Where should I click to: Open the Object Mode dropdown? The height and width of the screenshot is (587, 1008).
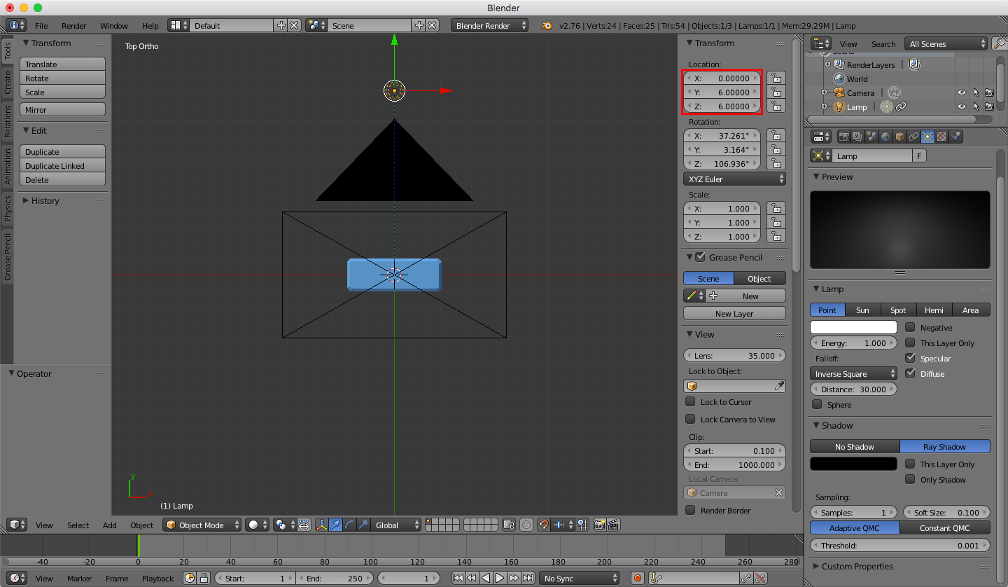(x=202, y=525)
